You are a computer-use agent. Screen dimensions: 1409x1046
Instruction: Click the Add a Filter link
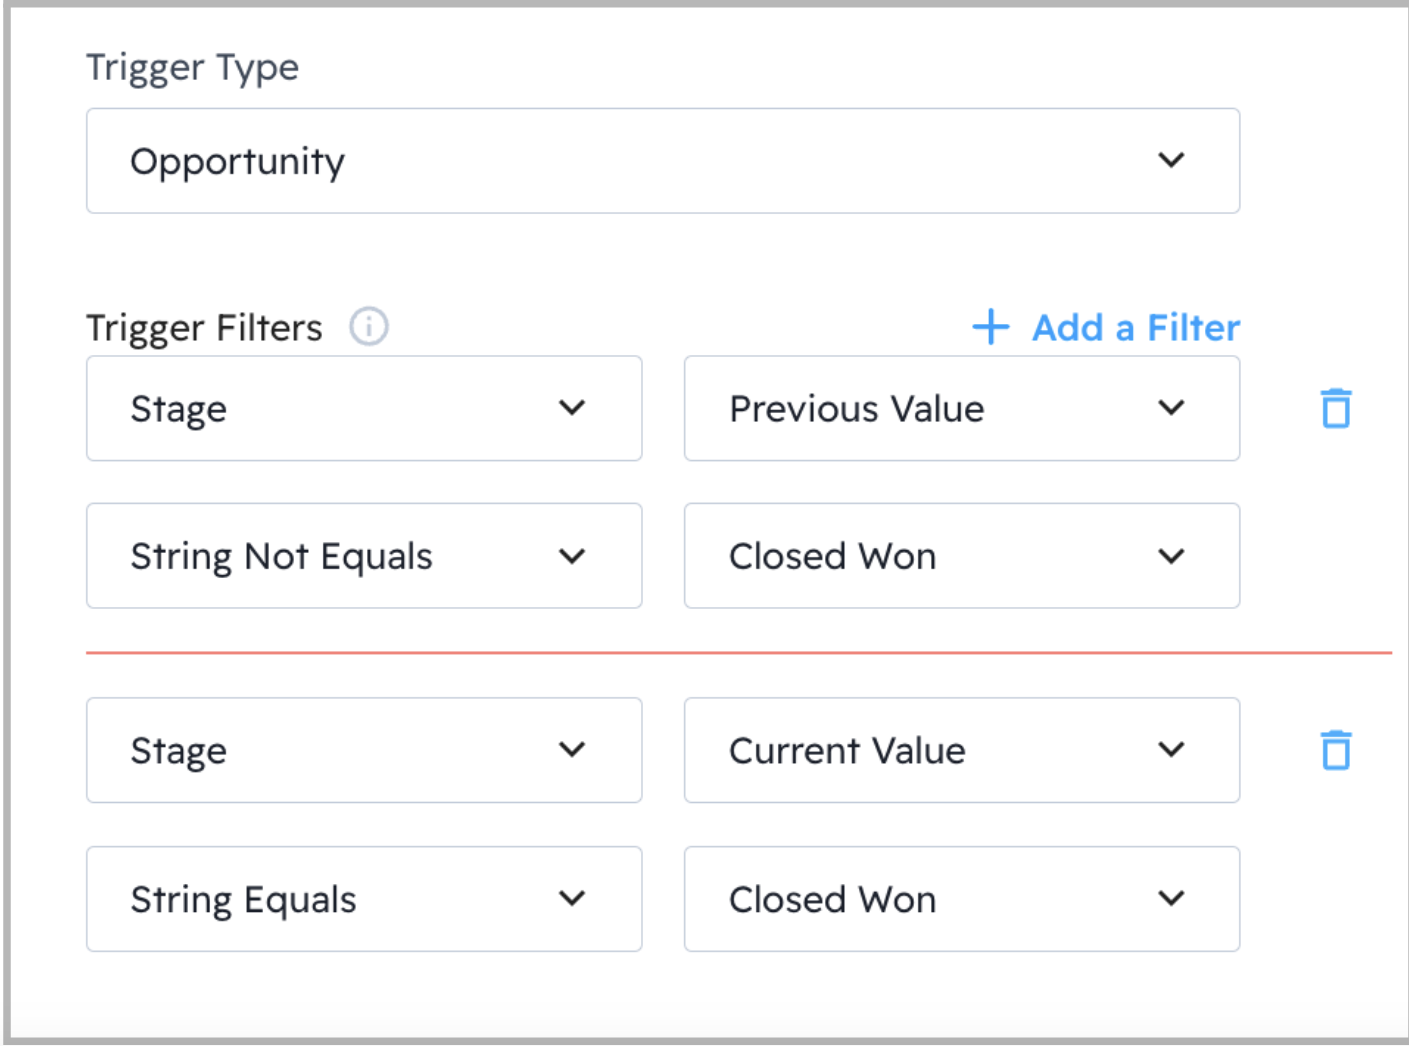coord(1135,327)
